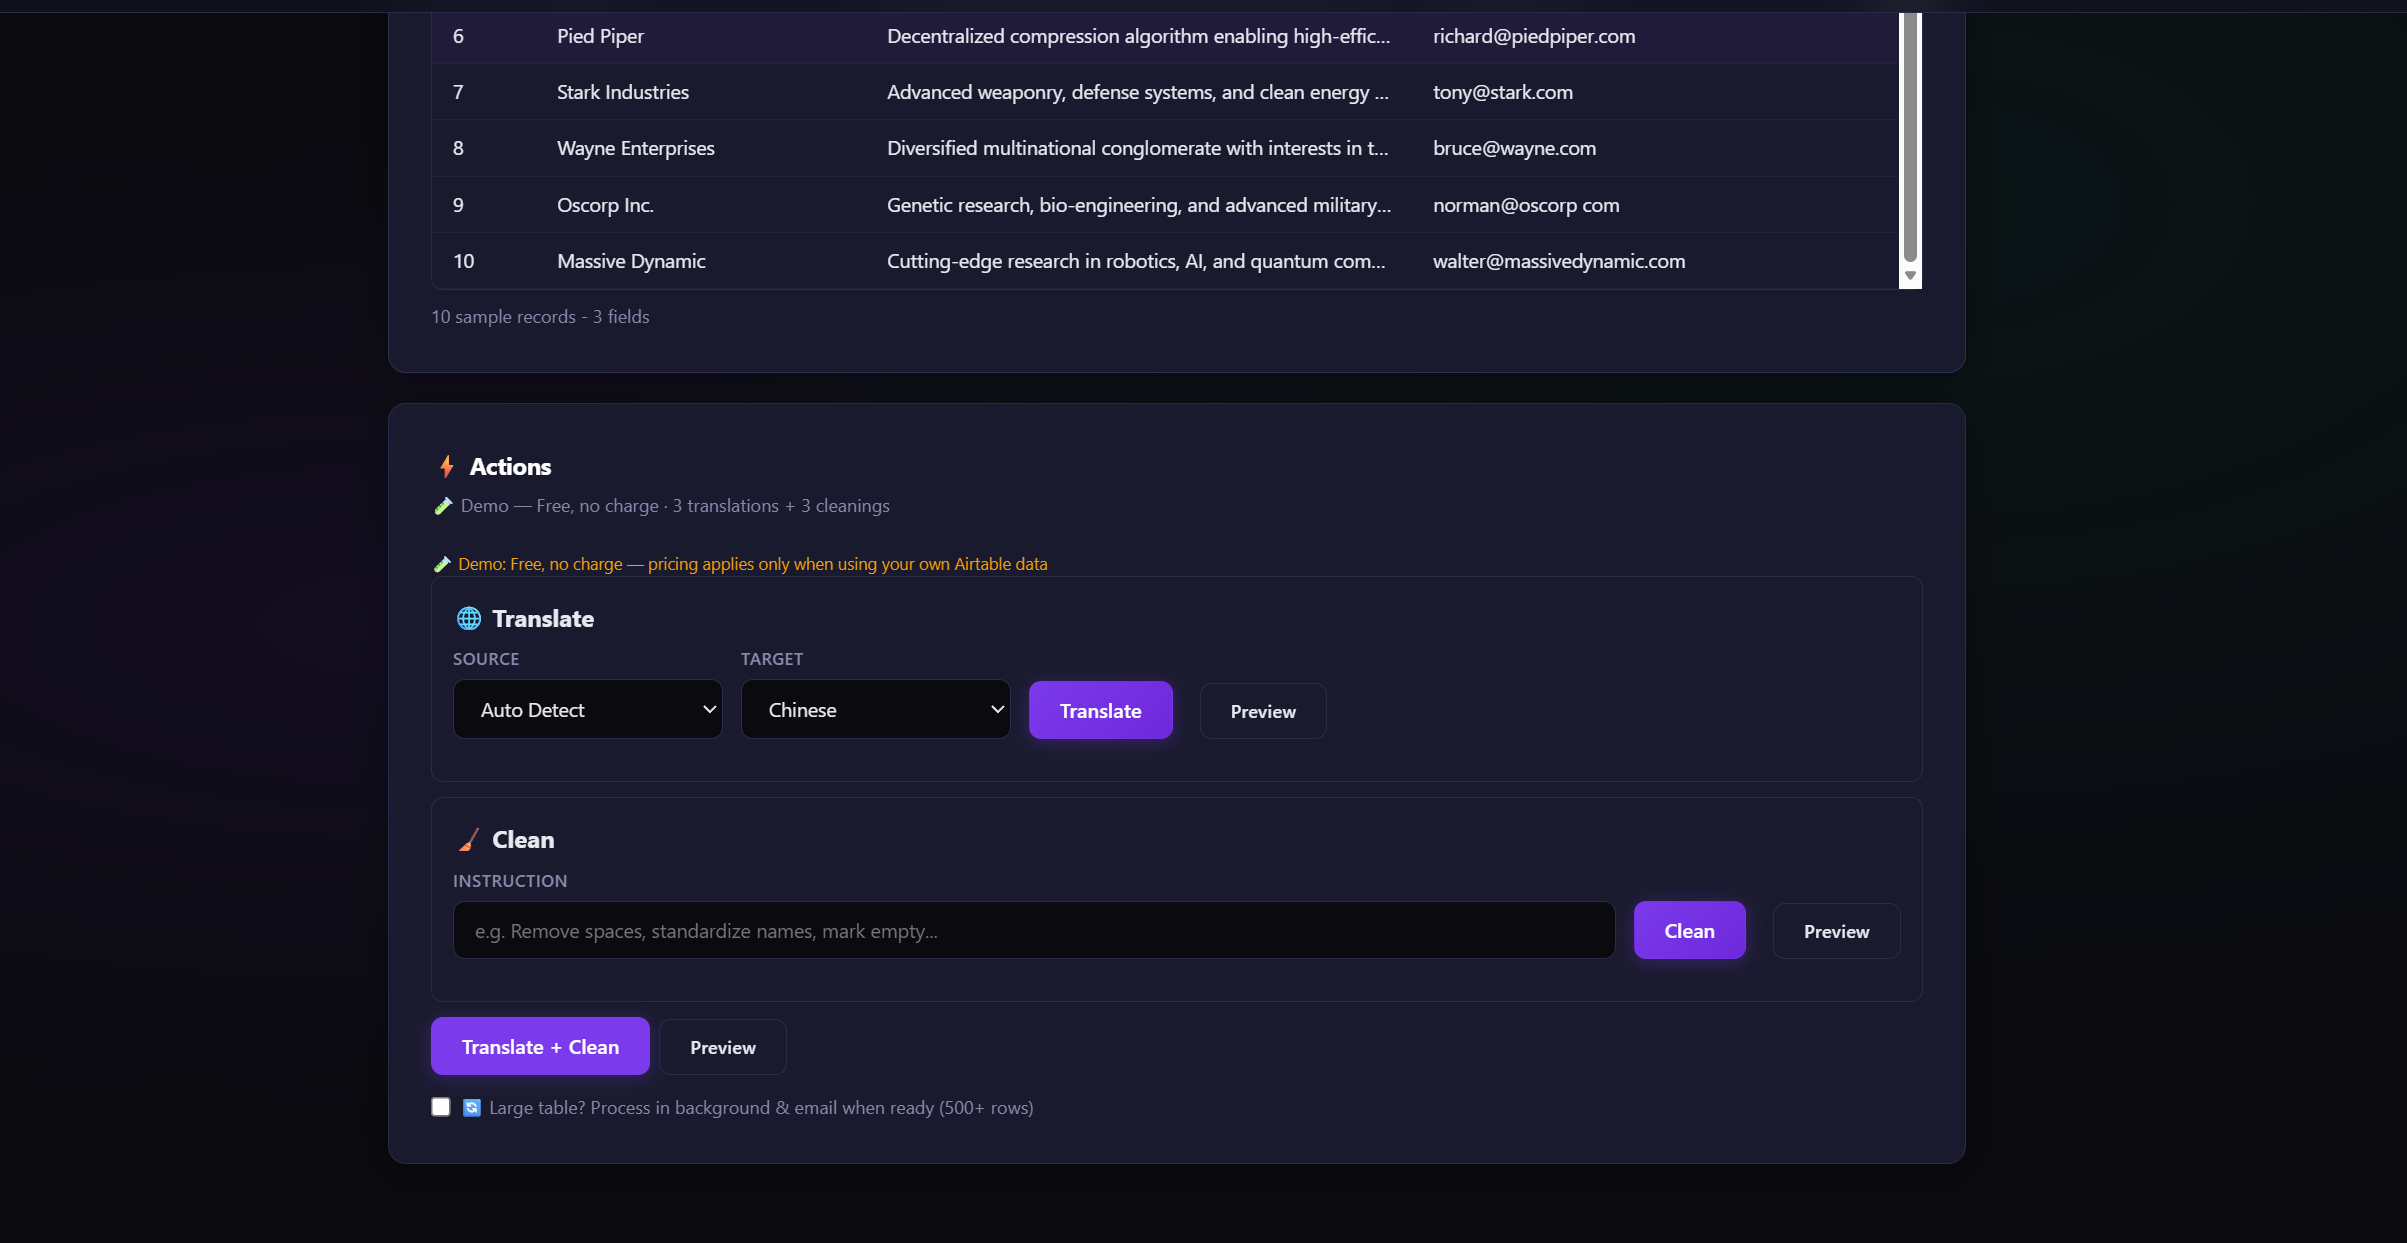Click the globe icon next to Translate

[468, 619]
